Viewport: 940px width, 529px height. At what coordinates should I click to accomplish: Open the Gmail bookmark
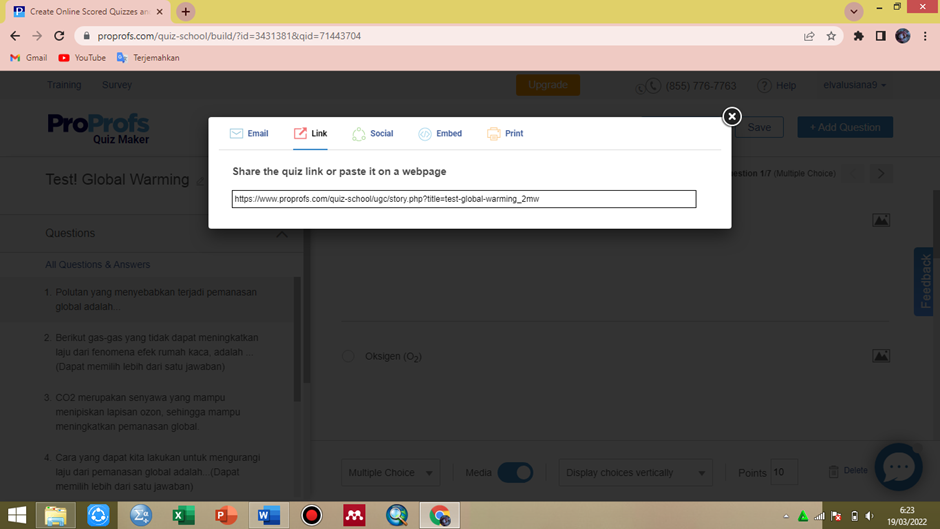tap(29, 58)
